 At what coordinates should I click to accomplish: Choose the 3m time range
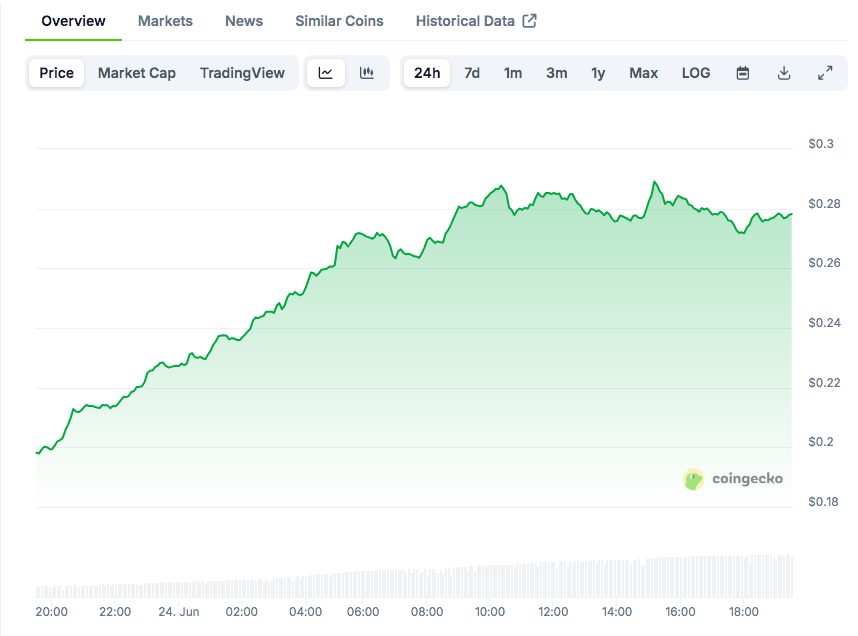557,73
